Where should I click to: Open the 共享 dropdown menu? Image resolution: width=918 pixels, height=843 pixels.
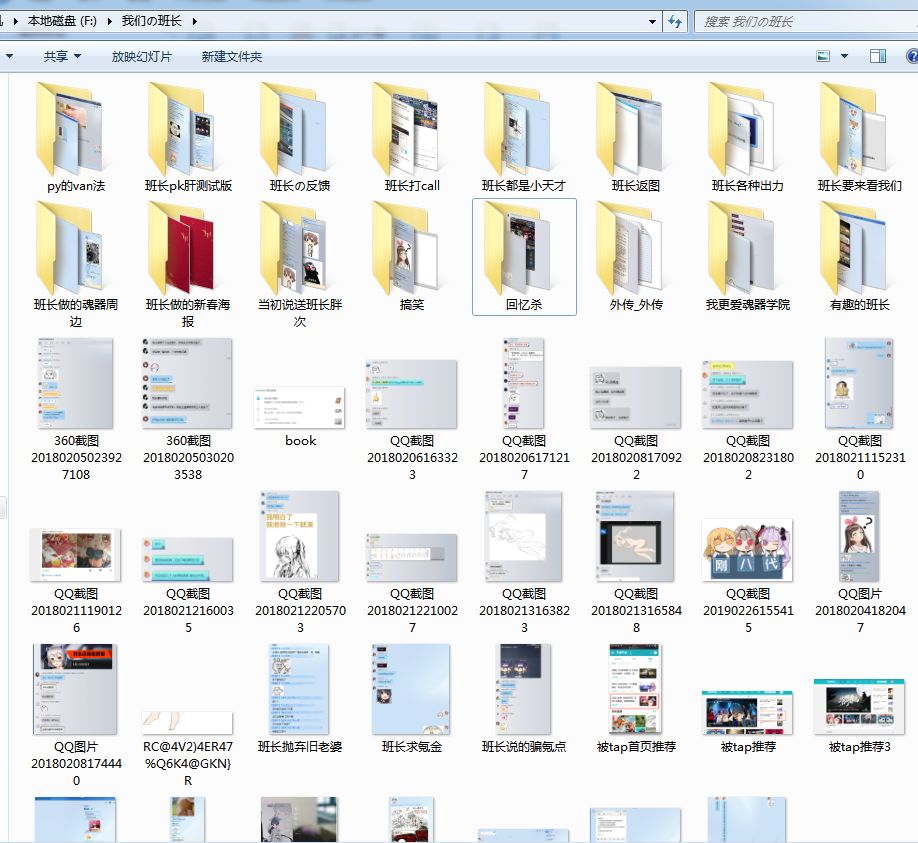coord(62,56)
